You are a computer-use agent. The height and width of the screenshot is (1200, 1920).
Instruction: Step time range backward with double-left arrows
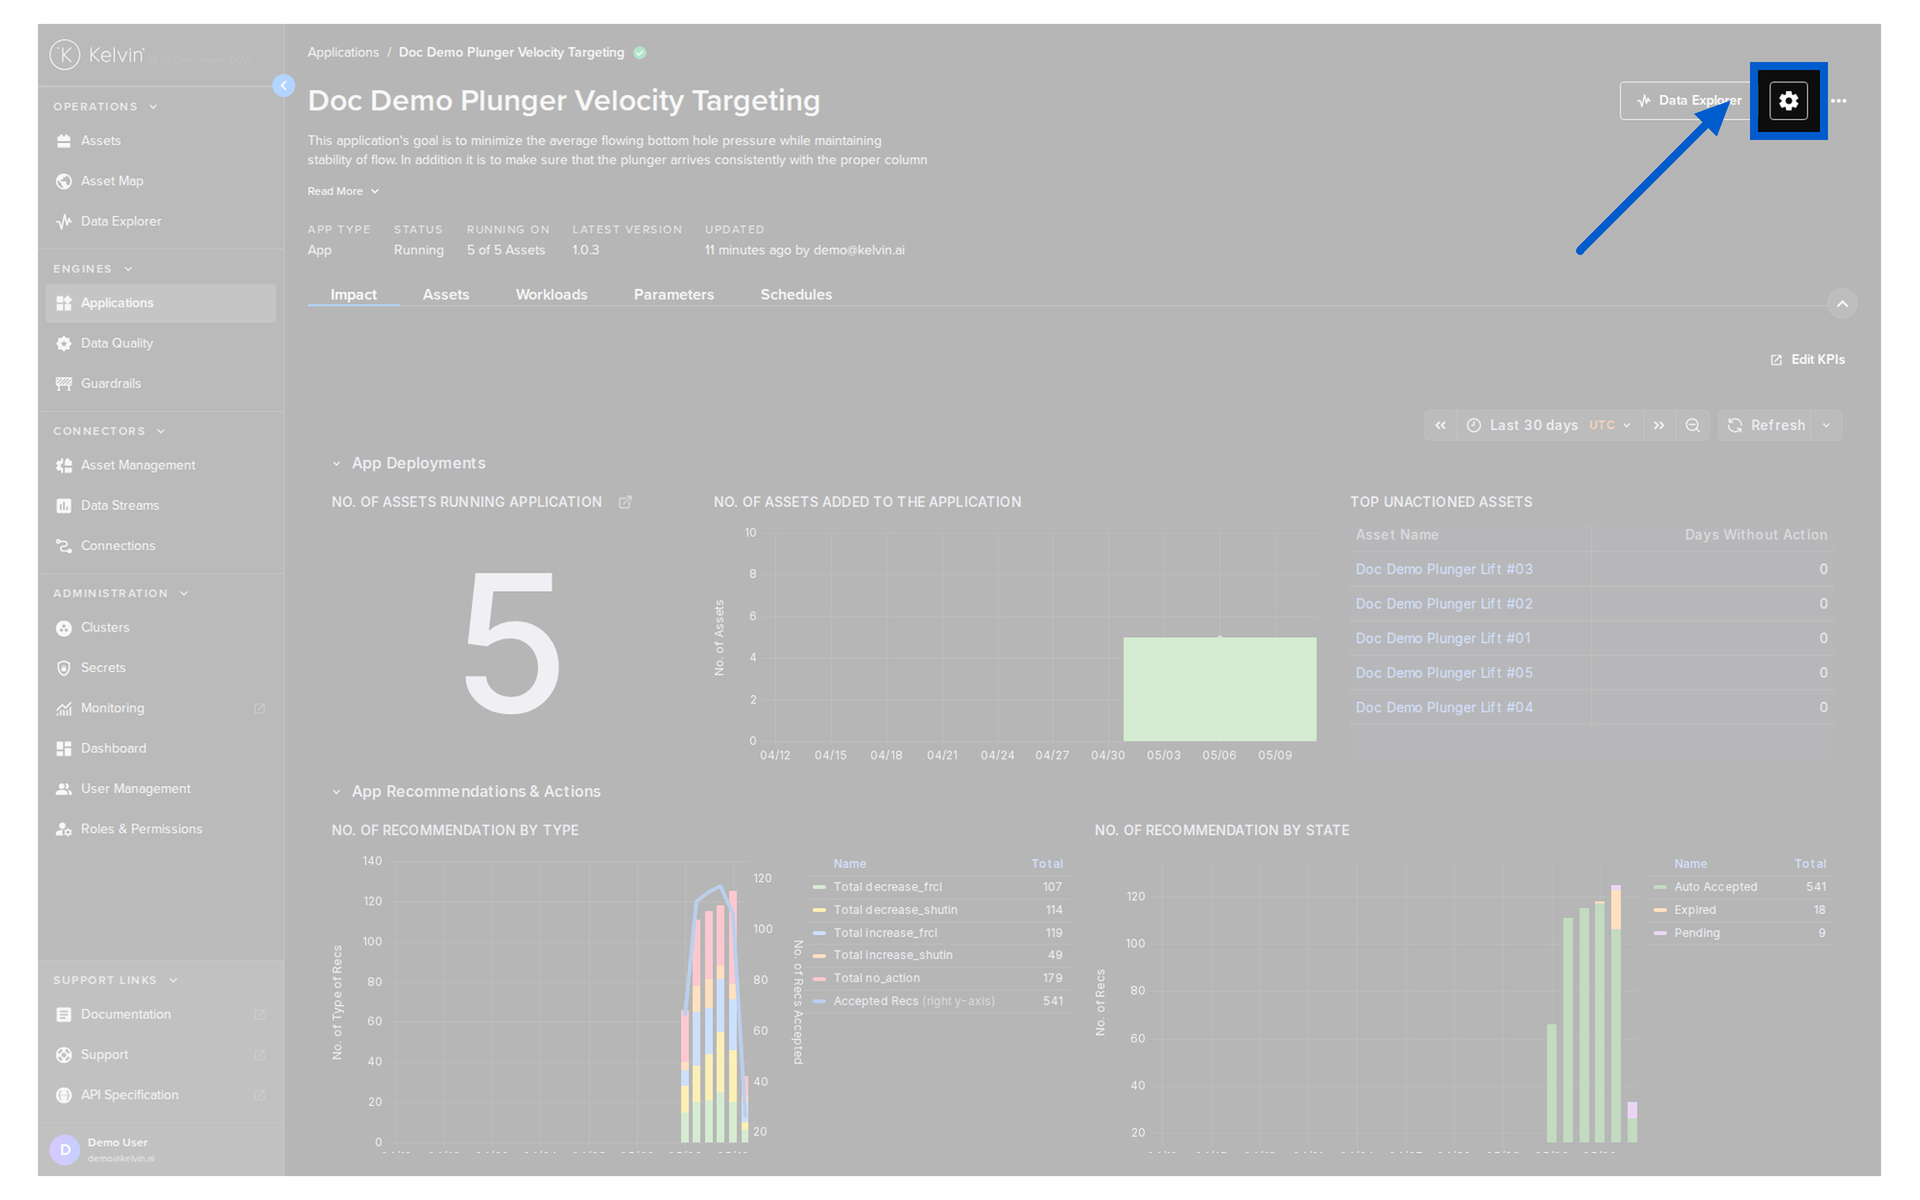tap(1440, 425)
